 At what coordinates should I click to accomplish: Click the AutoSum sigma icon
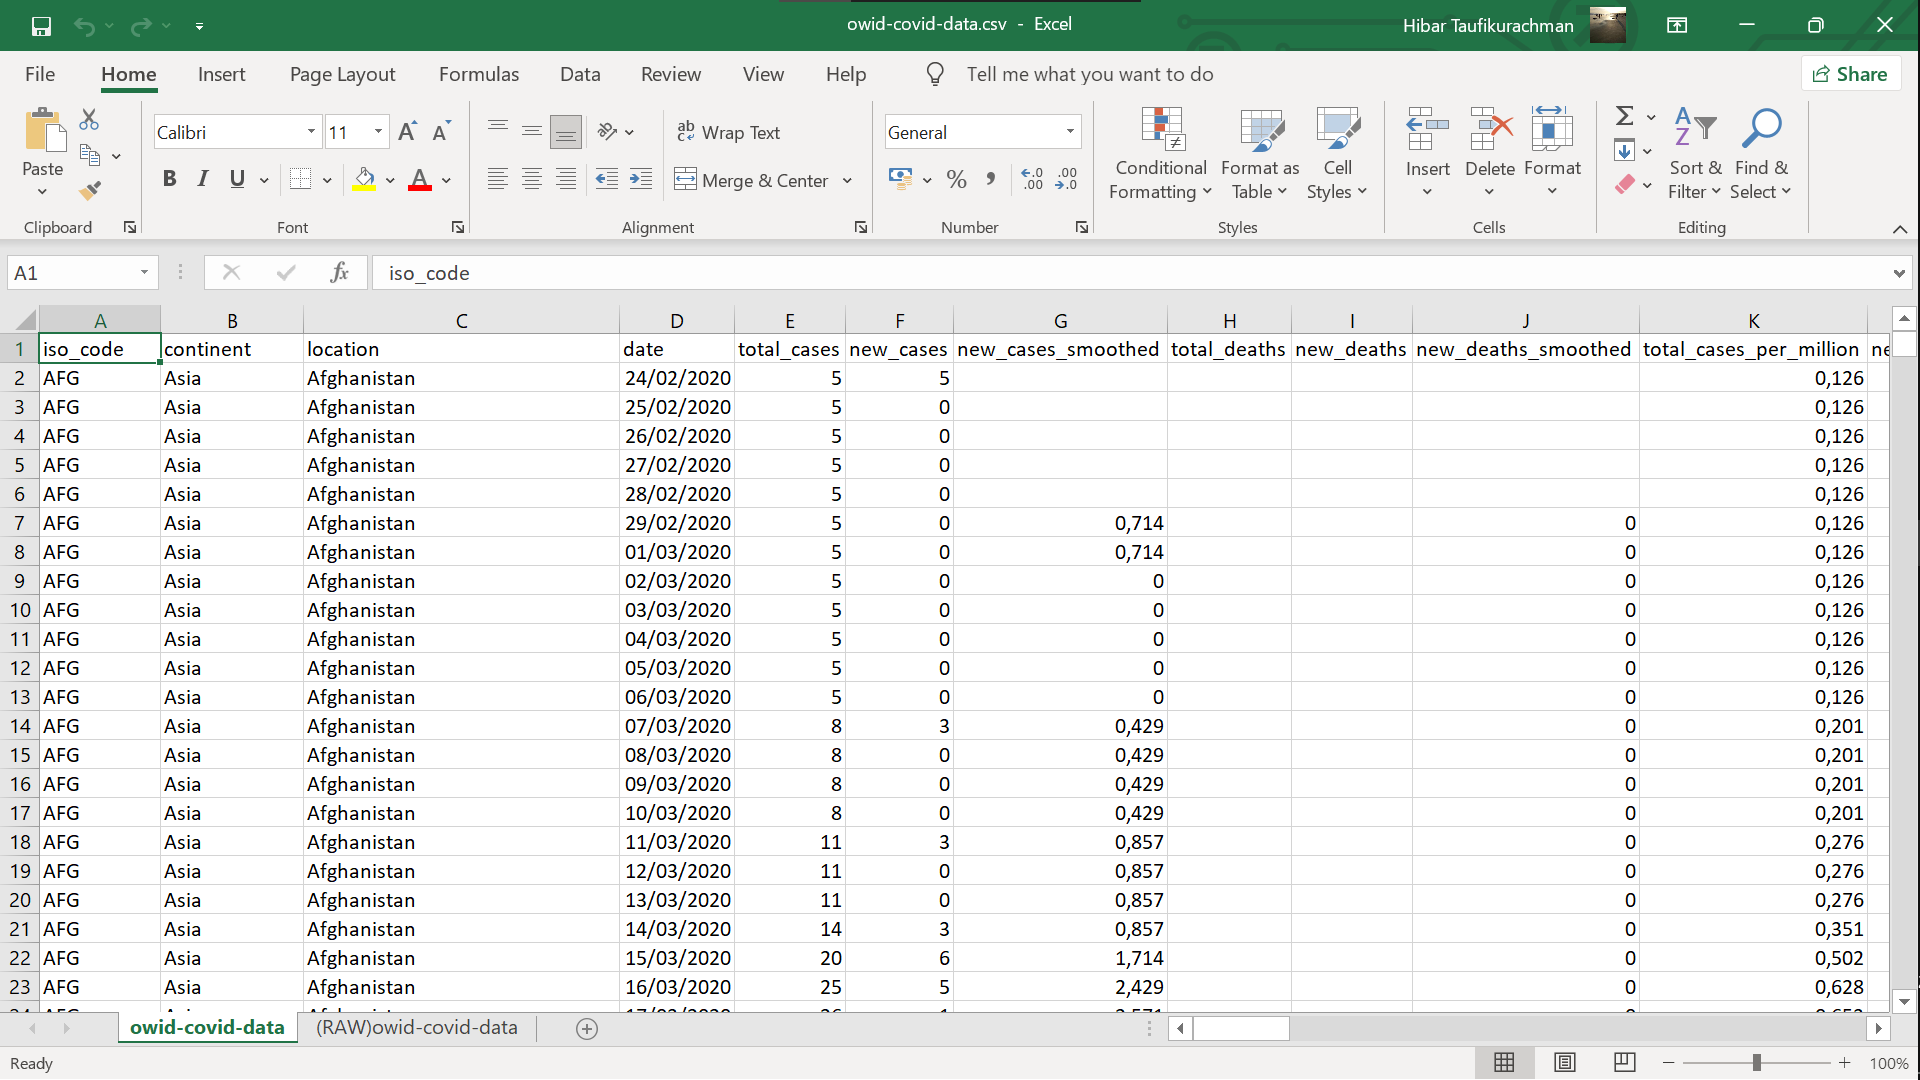pyautogui.click(x=1625, y=116)
